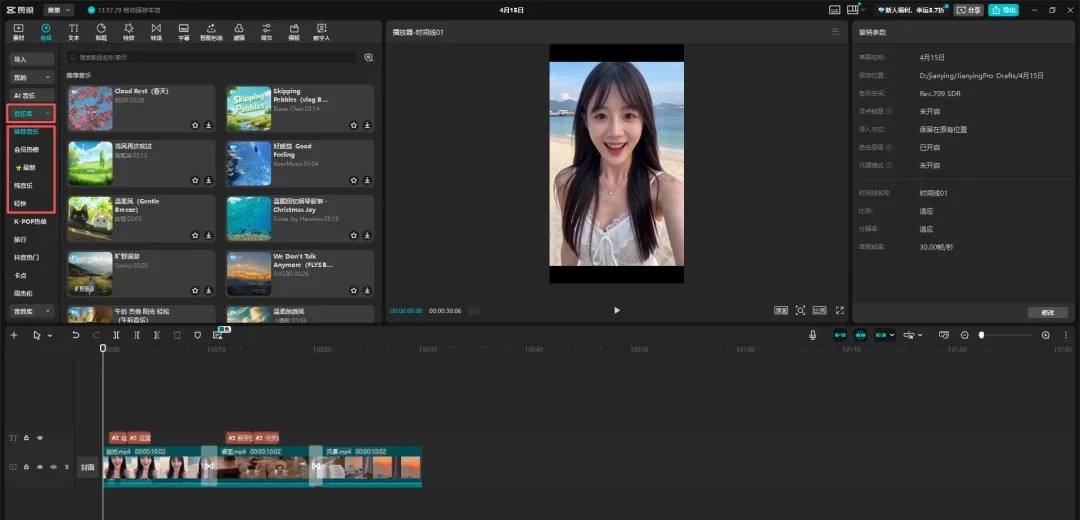Click the undo arrow in timeline toolbar
1080x520 pixels.
[76, 335]
